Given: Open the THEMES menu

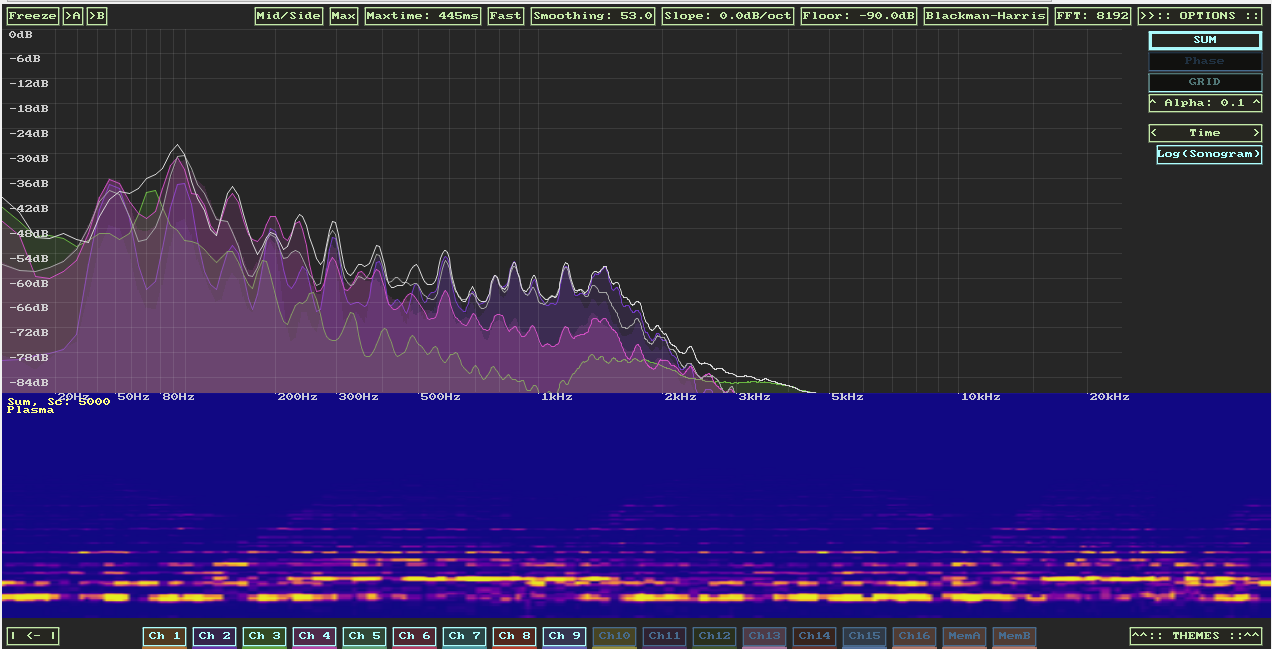Looking at the screenshot, I should (x=1198, y=635).
